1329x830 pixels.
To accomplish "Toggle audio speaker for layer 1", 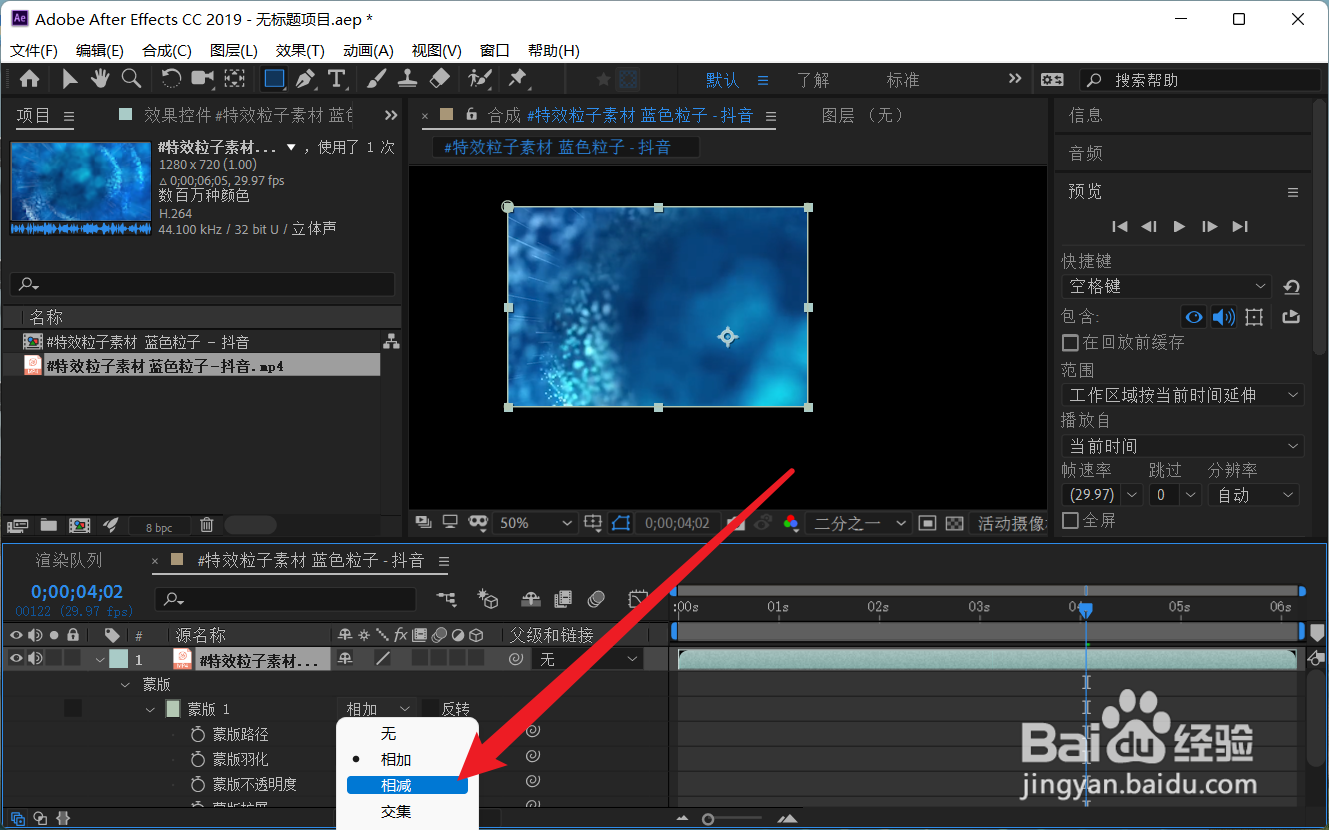I will [x=36, y=658].
